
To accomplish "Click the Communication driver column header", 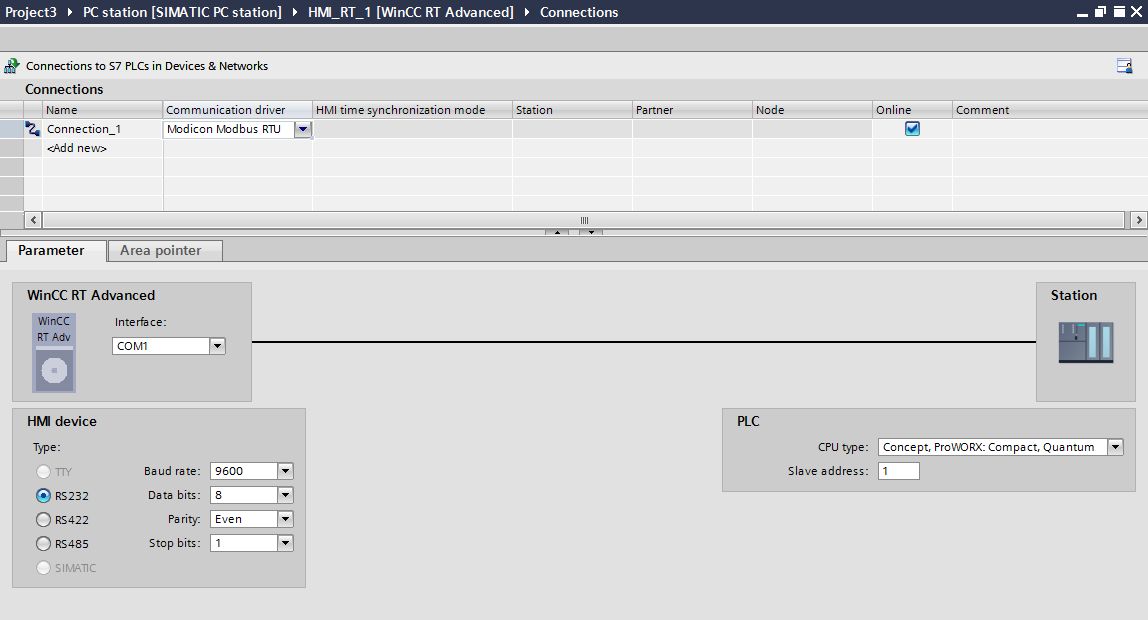I will click(237, 110).
